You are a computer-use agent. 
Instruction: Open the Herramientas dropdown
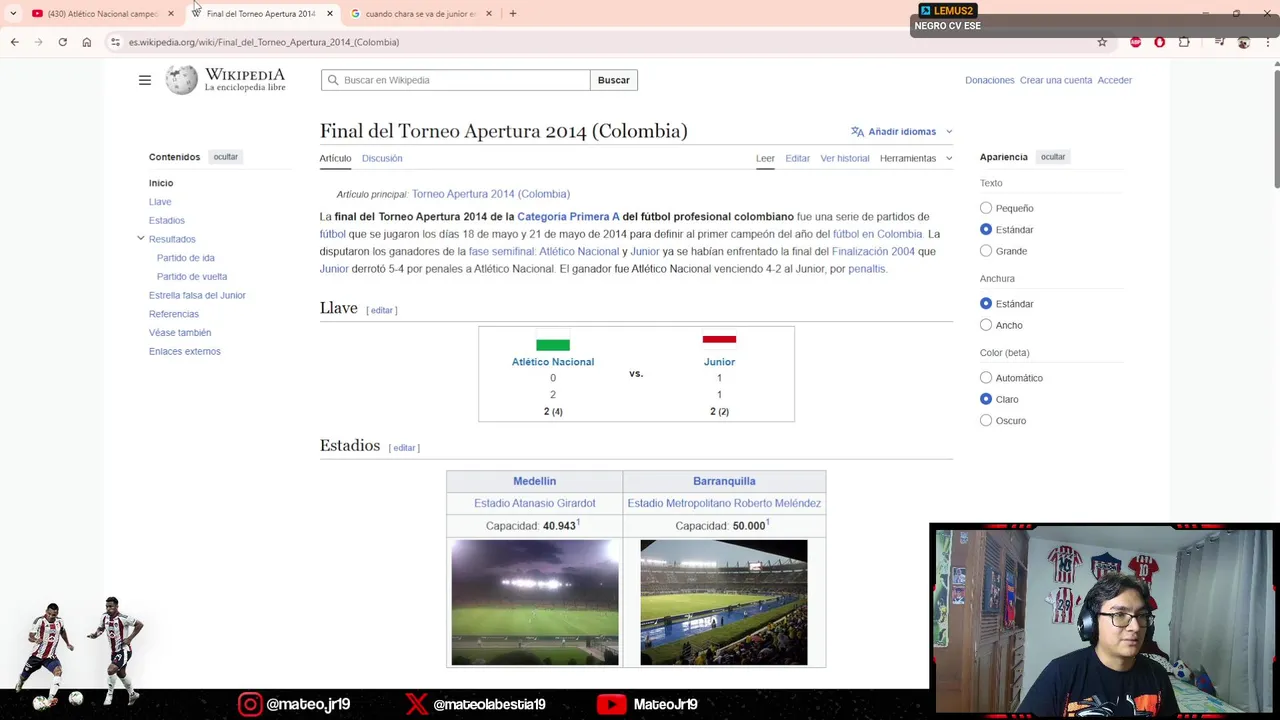coord(916,158)
